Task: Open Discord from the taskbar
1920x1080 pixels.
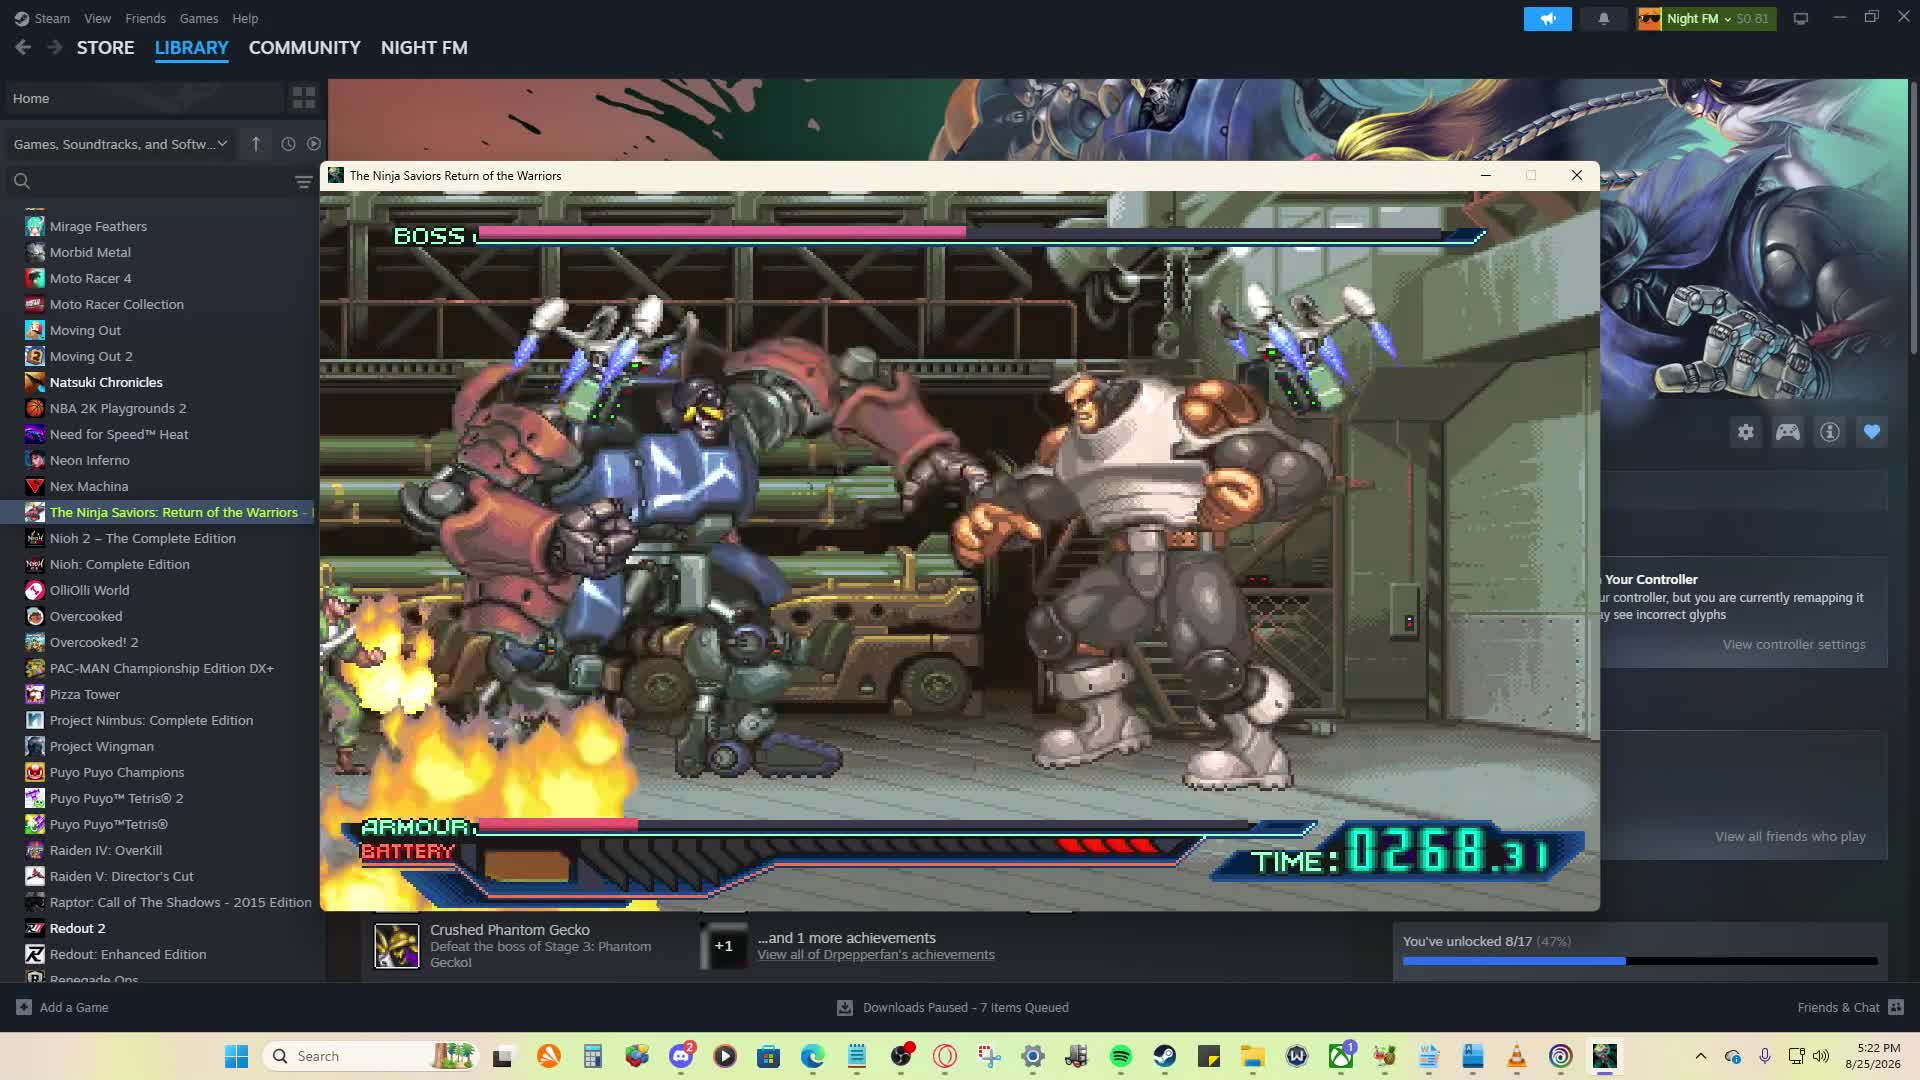Action: 681,1056
